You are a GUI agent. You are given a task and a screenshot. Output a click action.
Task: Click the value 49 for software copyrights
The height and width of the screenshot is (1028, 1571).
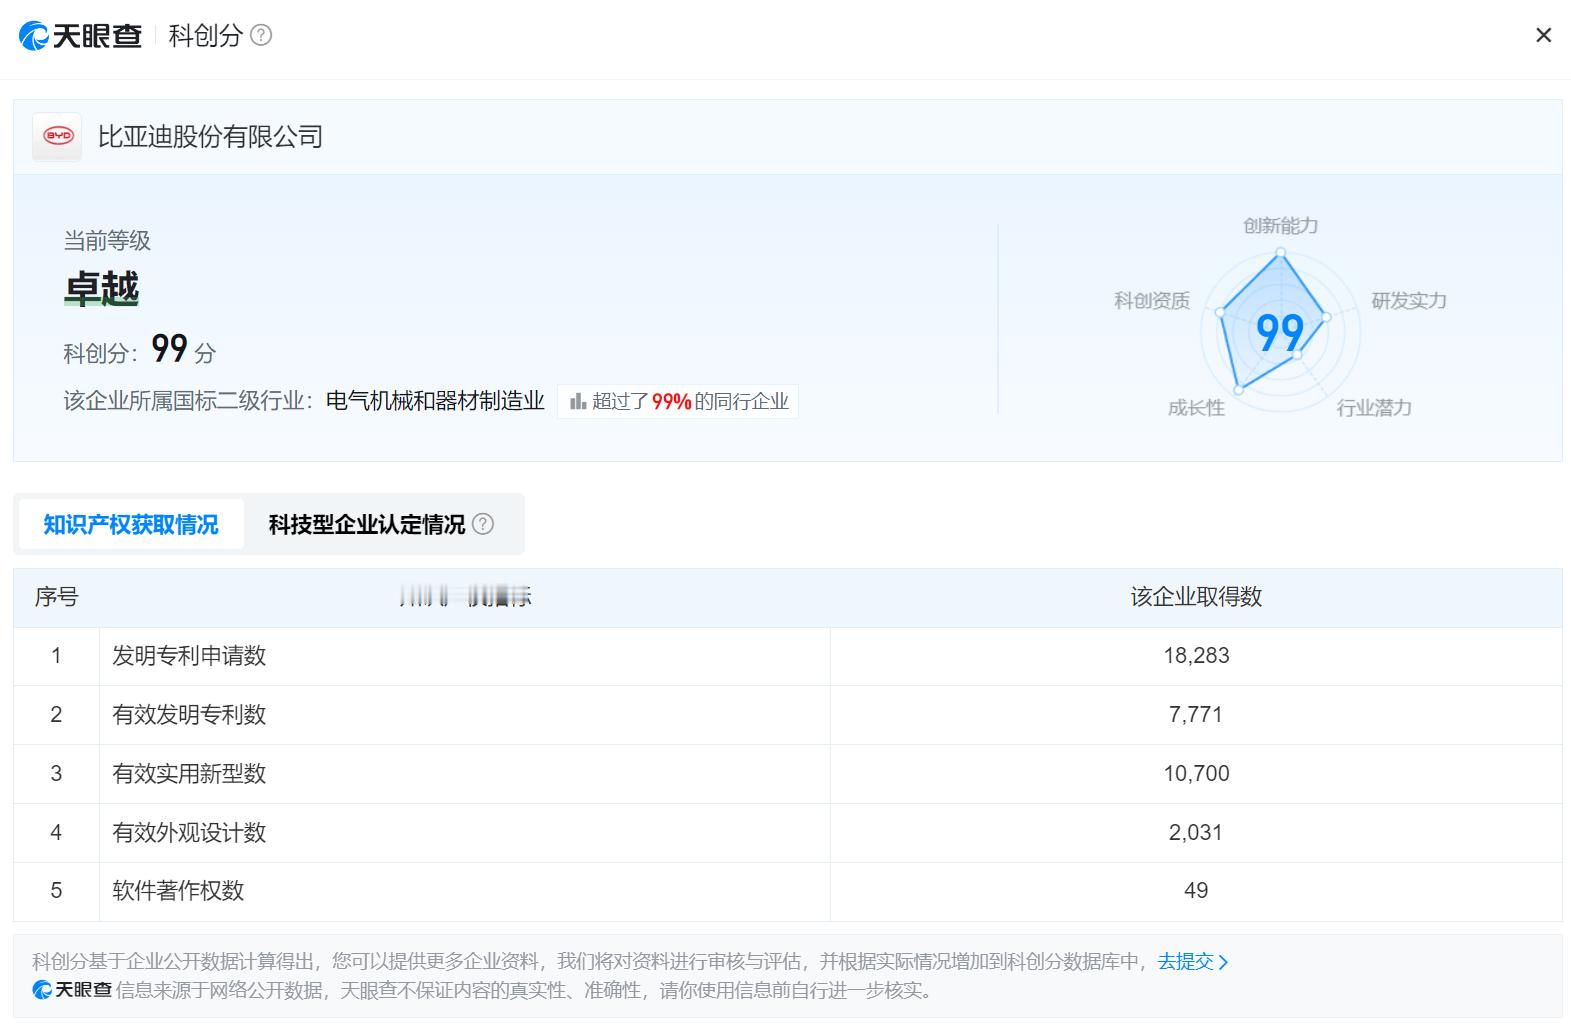[x=1196, y=891]
